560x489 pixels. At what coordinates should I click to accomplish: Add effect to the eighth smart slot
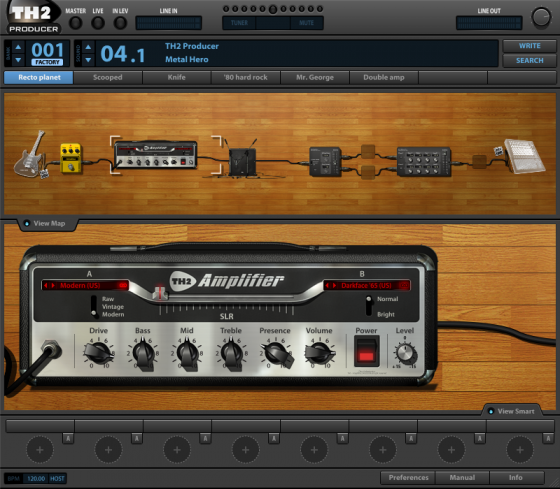(520, 450)
